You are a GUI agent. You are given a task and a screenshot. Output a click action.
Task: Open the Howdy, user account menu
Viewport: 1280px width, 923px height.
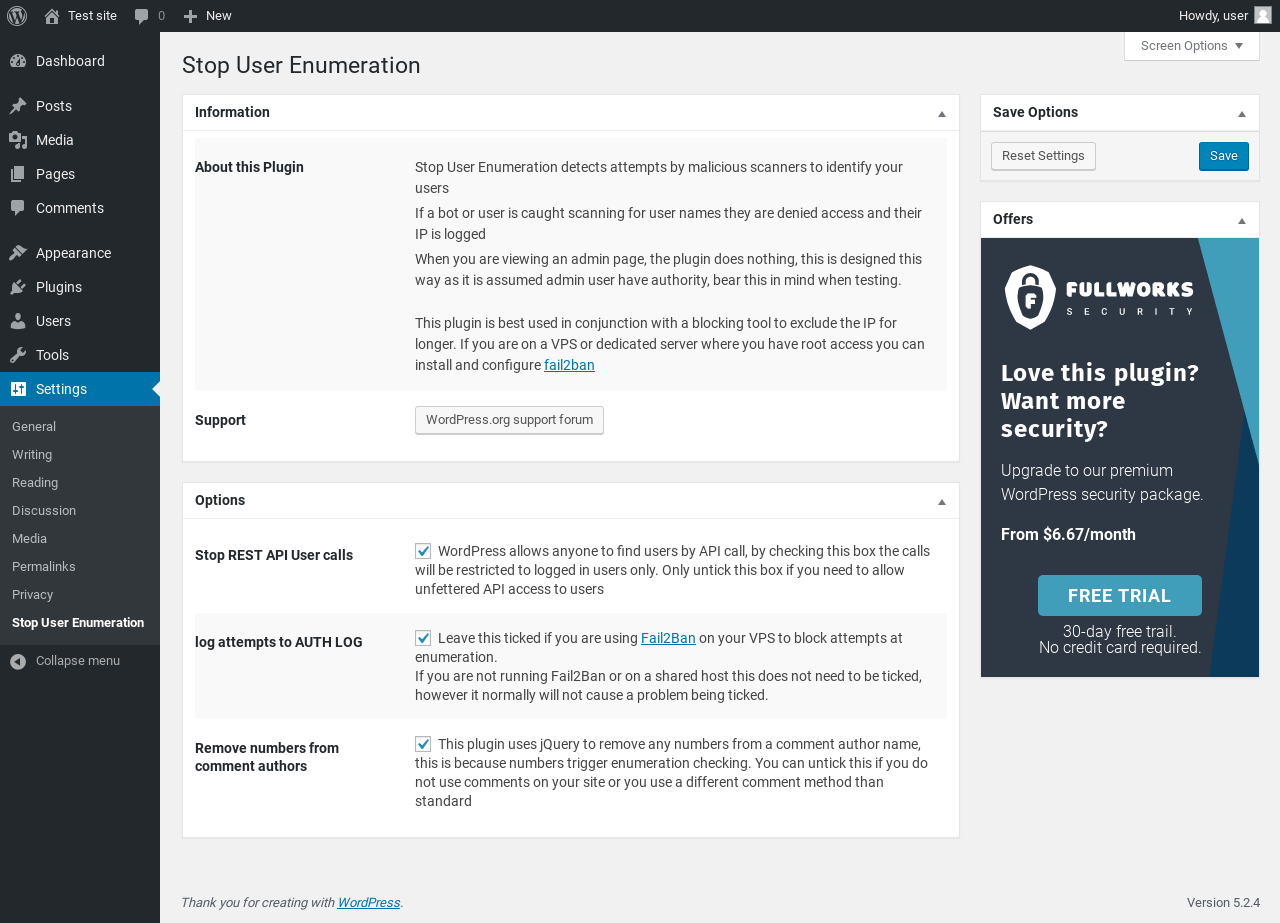[x=1225, y=16]
